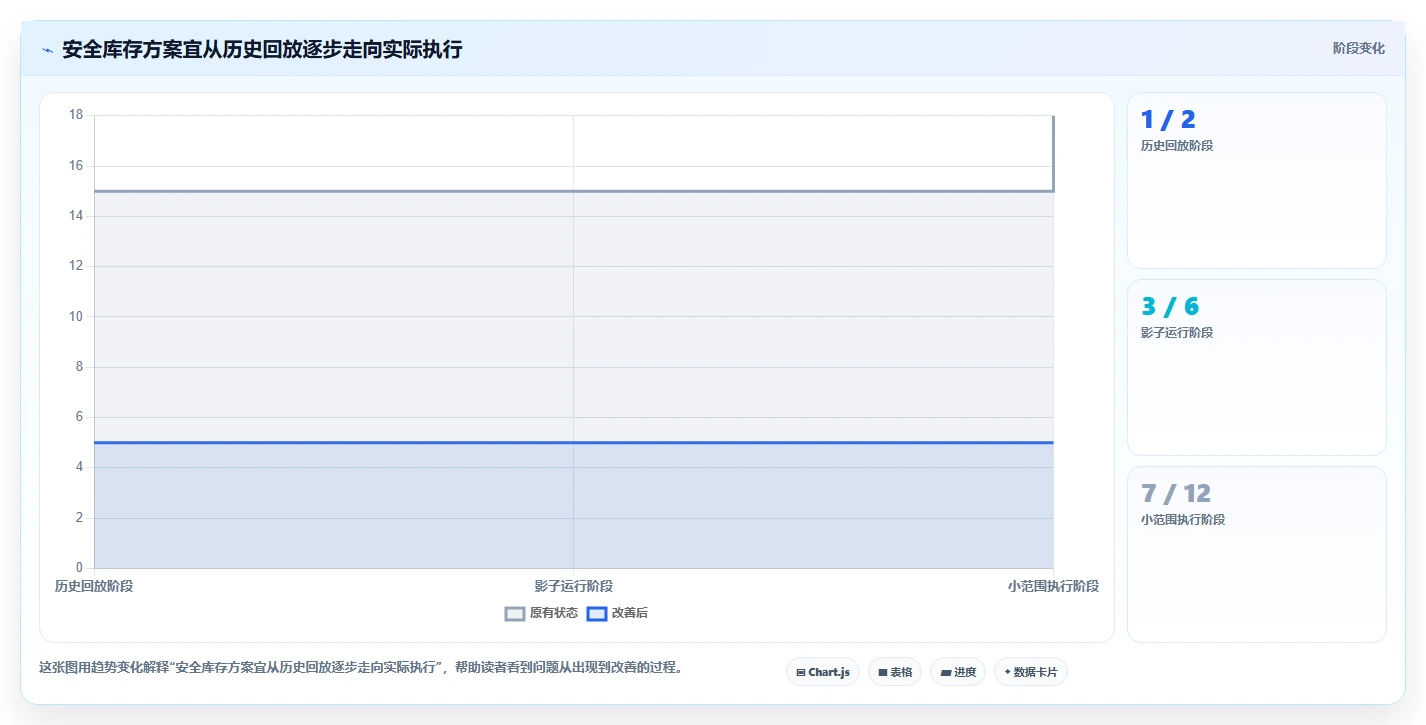This screenshot has height=725, width=1426.
Task: Click the 小范围执行阶段 x-axis label
Action: click(1053, 586)
